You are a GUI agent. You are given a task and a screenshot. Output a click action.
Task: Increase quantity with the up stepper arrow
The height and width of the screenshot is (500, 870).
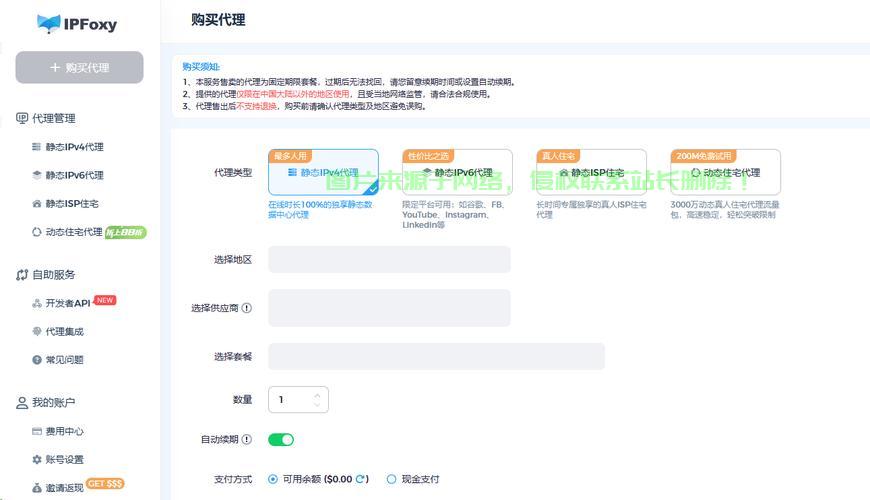click(317, 395)
